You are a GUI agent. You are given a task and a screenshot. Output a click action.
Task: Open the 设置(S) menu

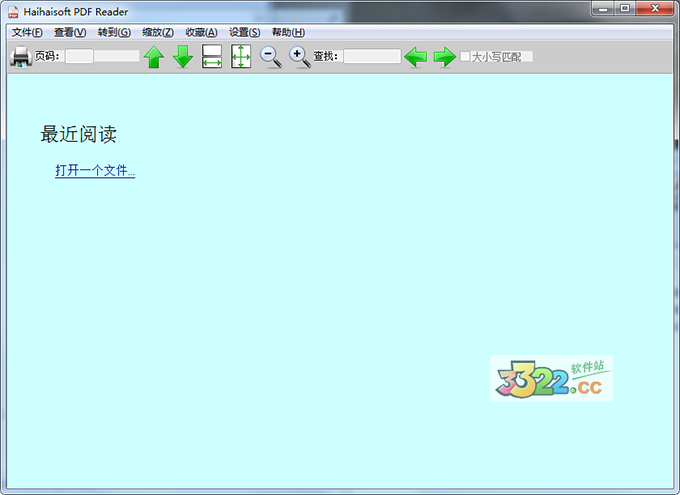245,33
